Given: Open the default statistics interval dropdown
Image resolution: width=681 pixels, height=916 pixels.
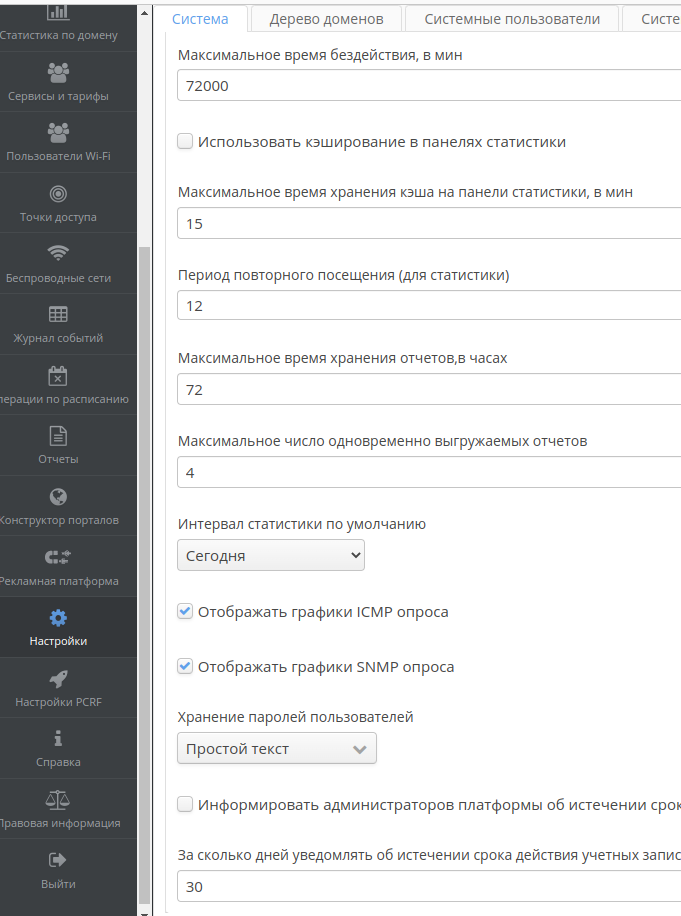Looking at the screenshot, I should click(270, 555).
